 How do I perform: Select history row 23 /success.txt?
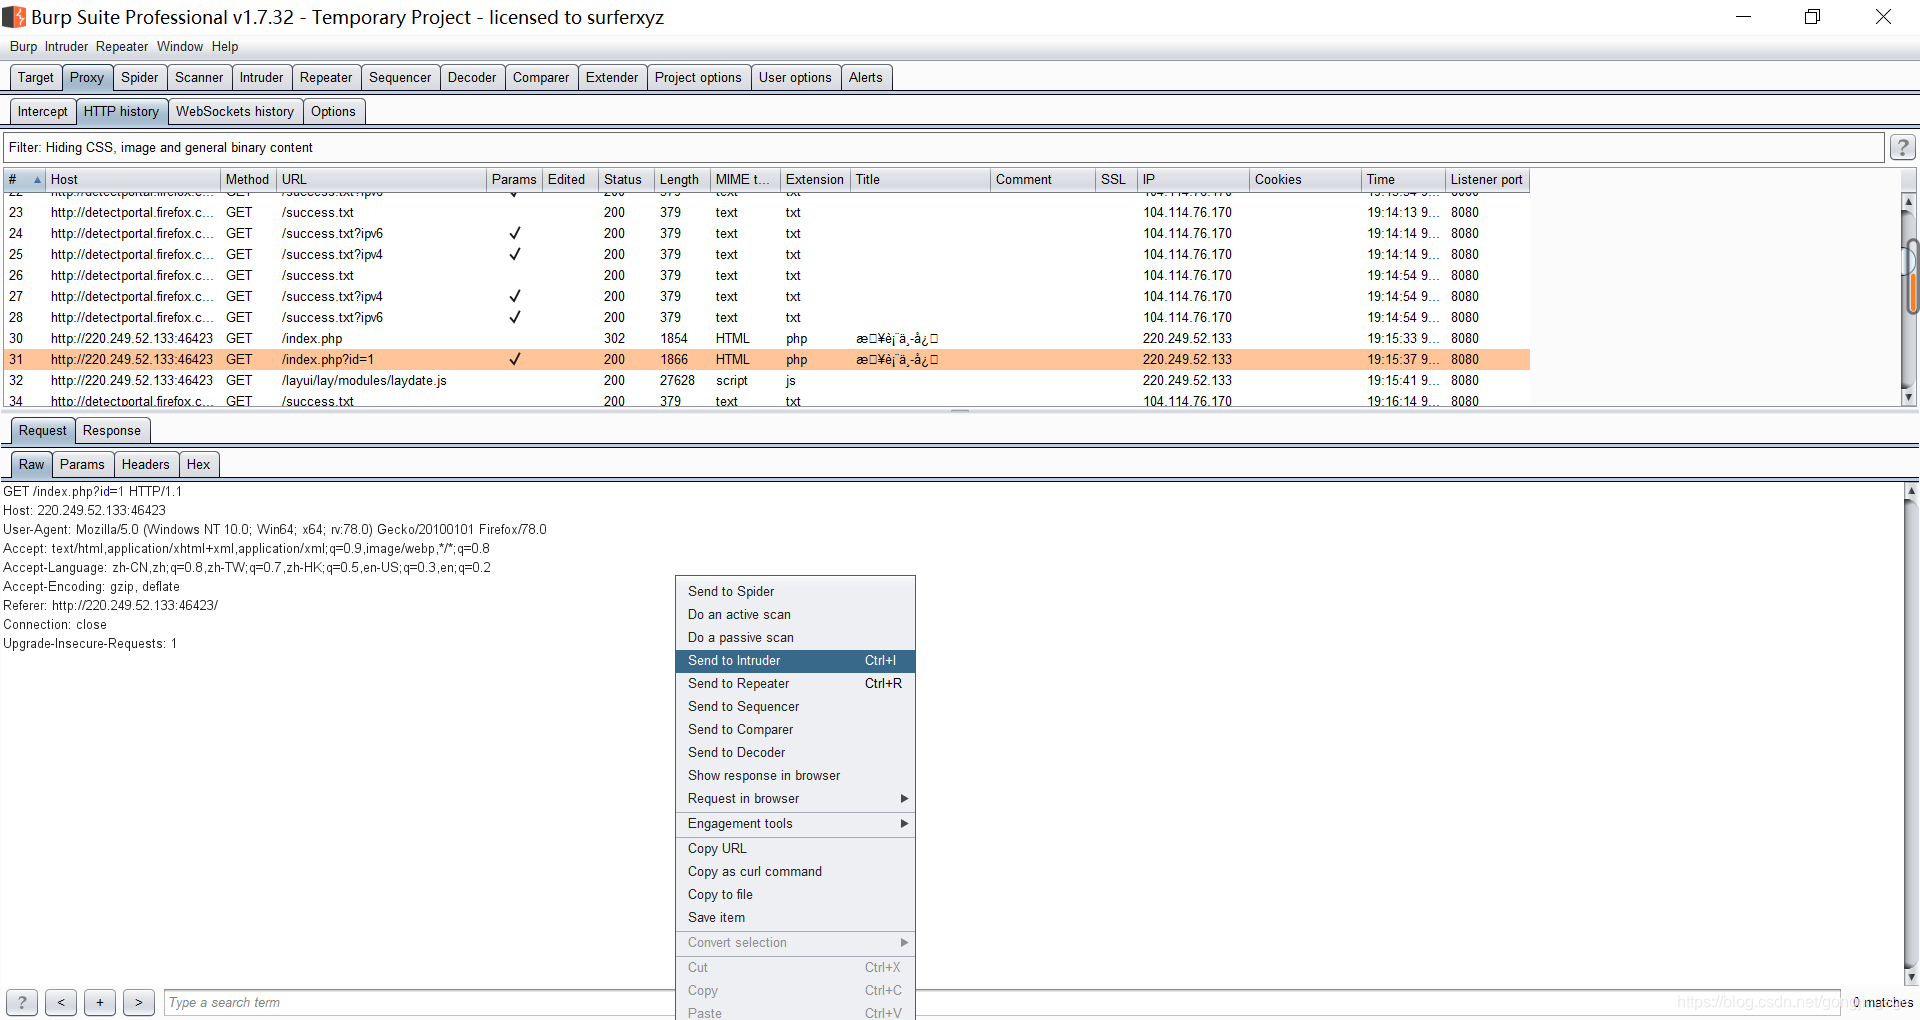tap(766, 212)
